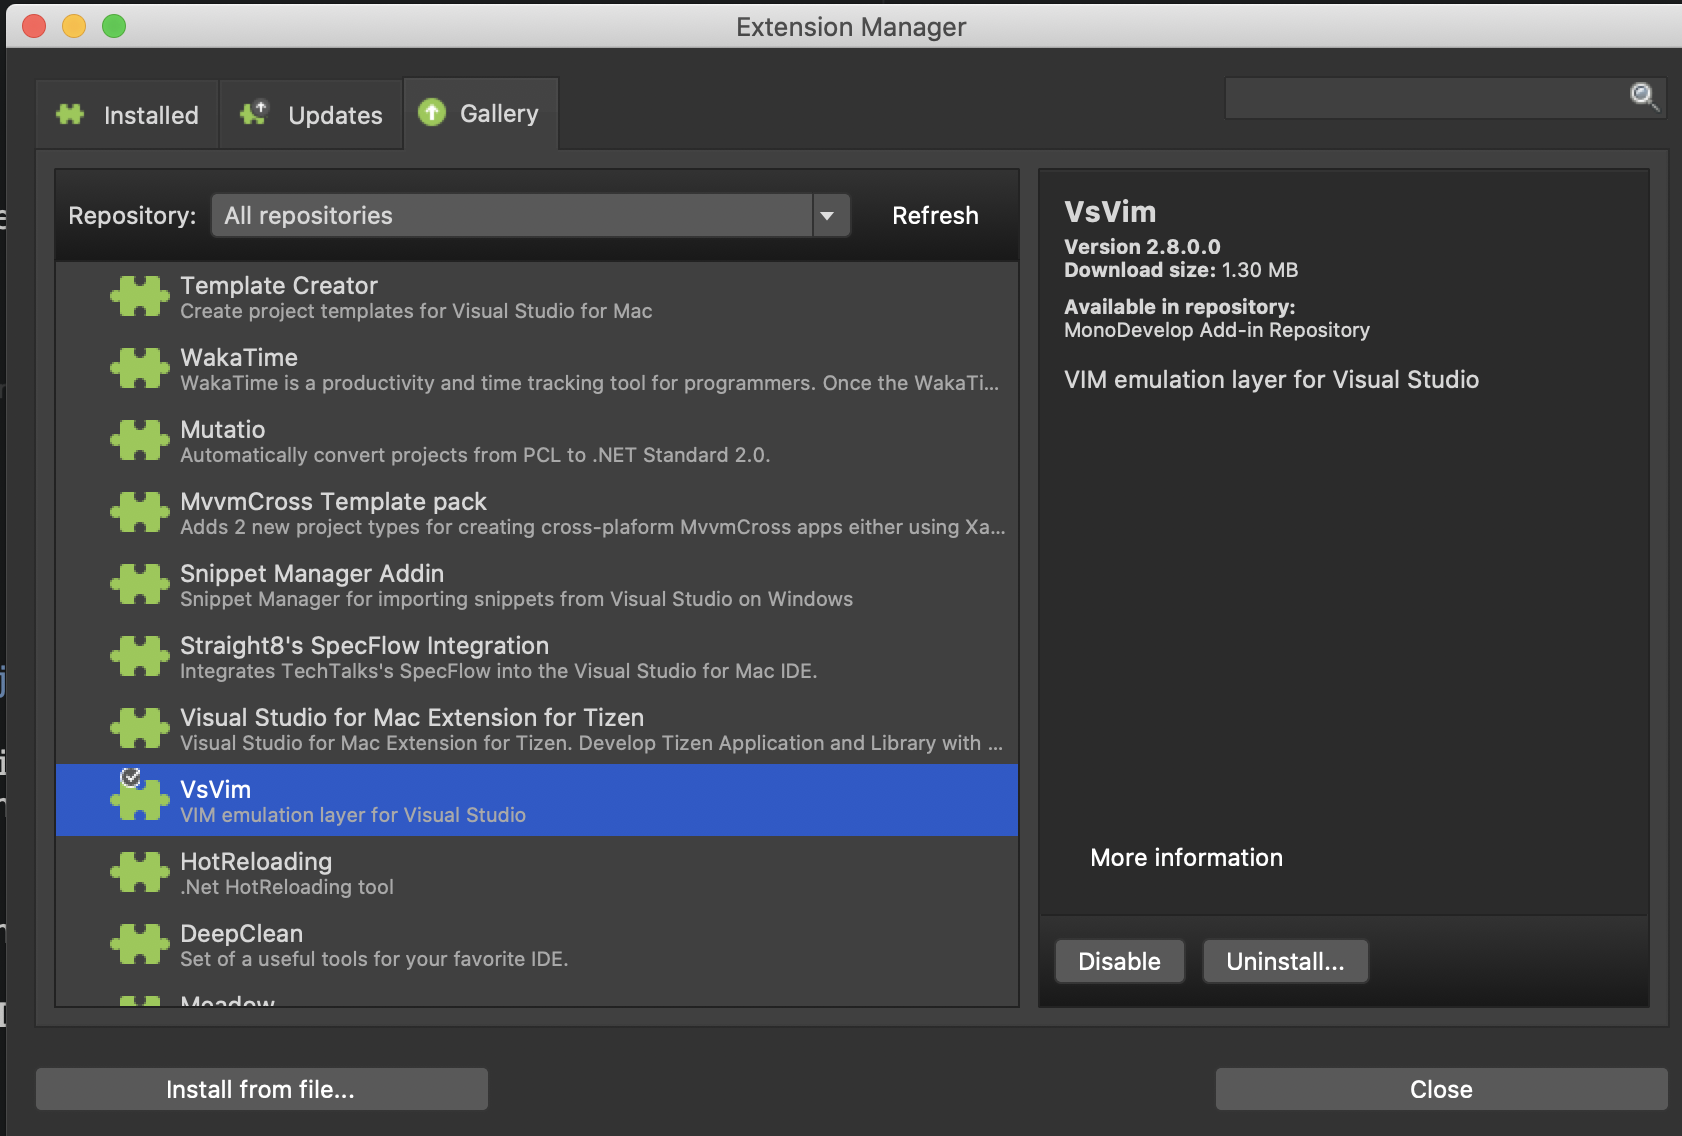Viewport: 1682px width, 1136px height.
Task: Close the Extension Manager dialog
Action: [x=1441, y=1089]
